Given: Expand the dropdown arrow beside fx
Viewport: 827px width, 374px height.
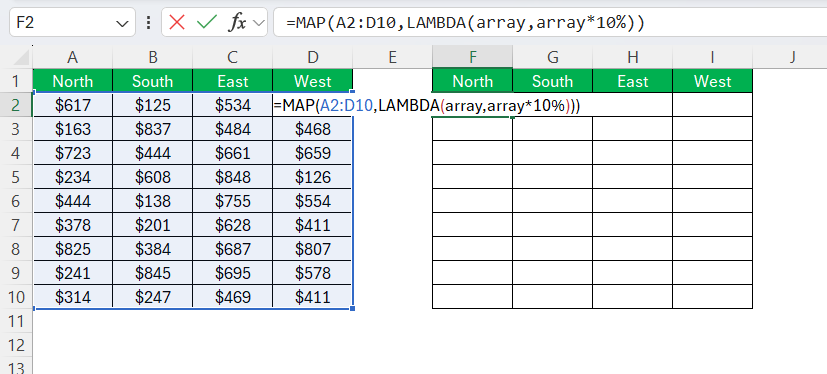Looking at the screenshot, I should coord(258,23).
